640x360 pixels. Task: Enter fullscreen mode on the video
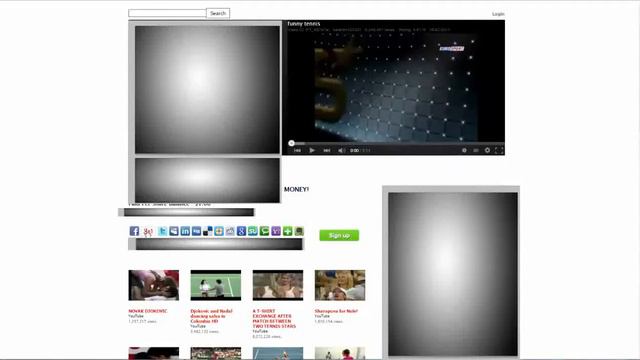(x=499, y=150)
